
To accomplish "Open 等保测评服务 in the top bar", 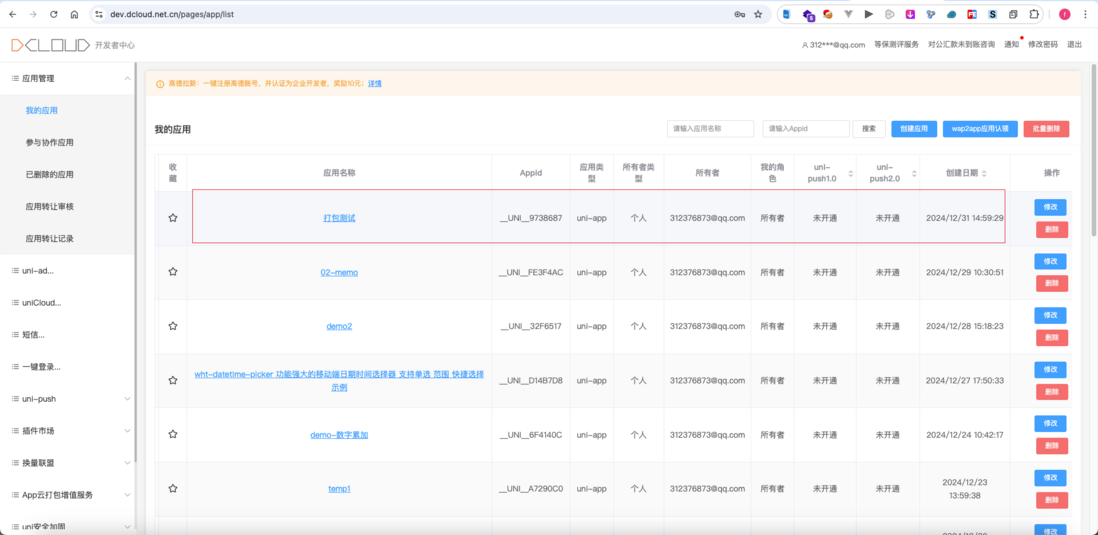I will click(x=896, y=45).
